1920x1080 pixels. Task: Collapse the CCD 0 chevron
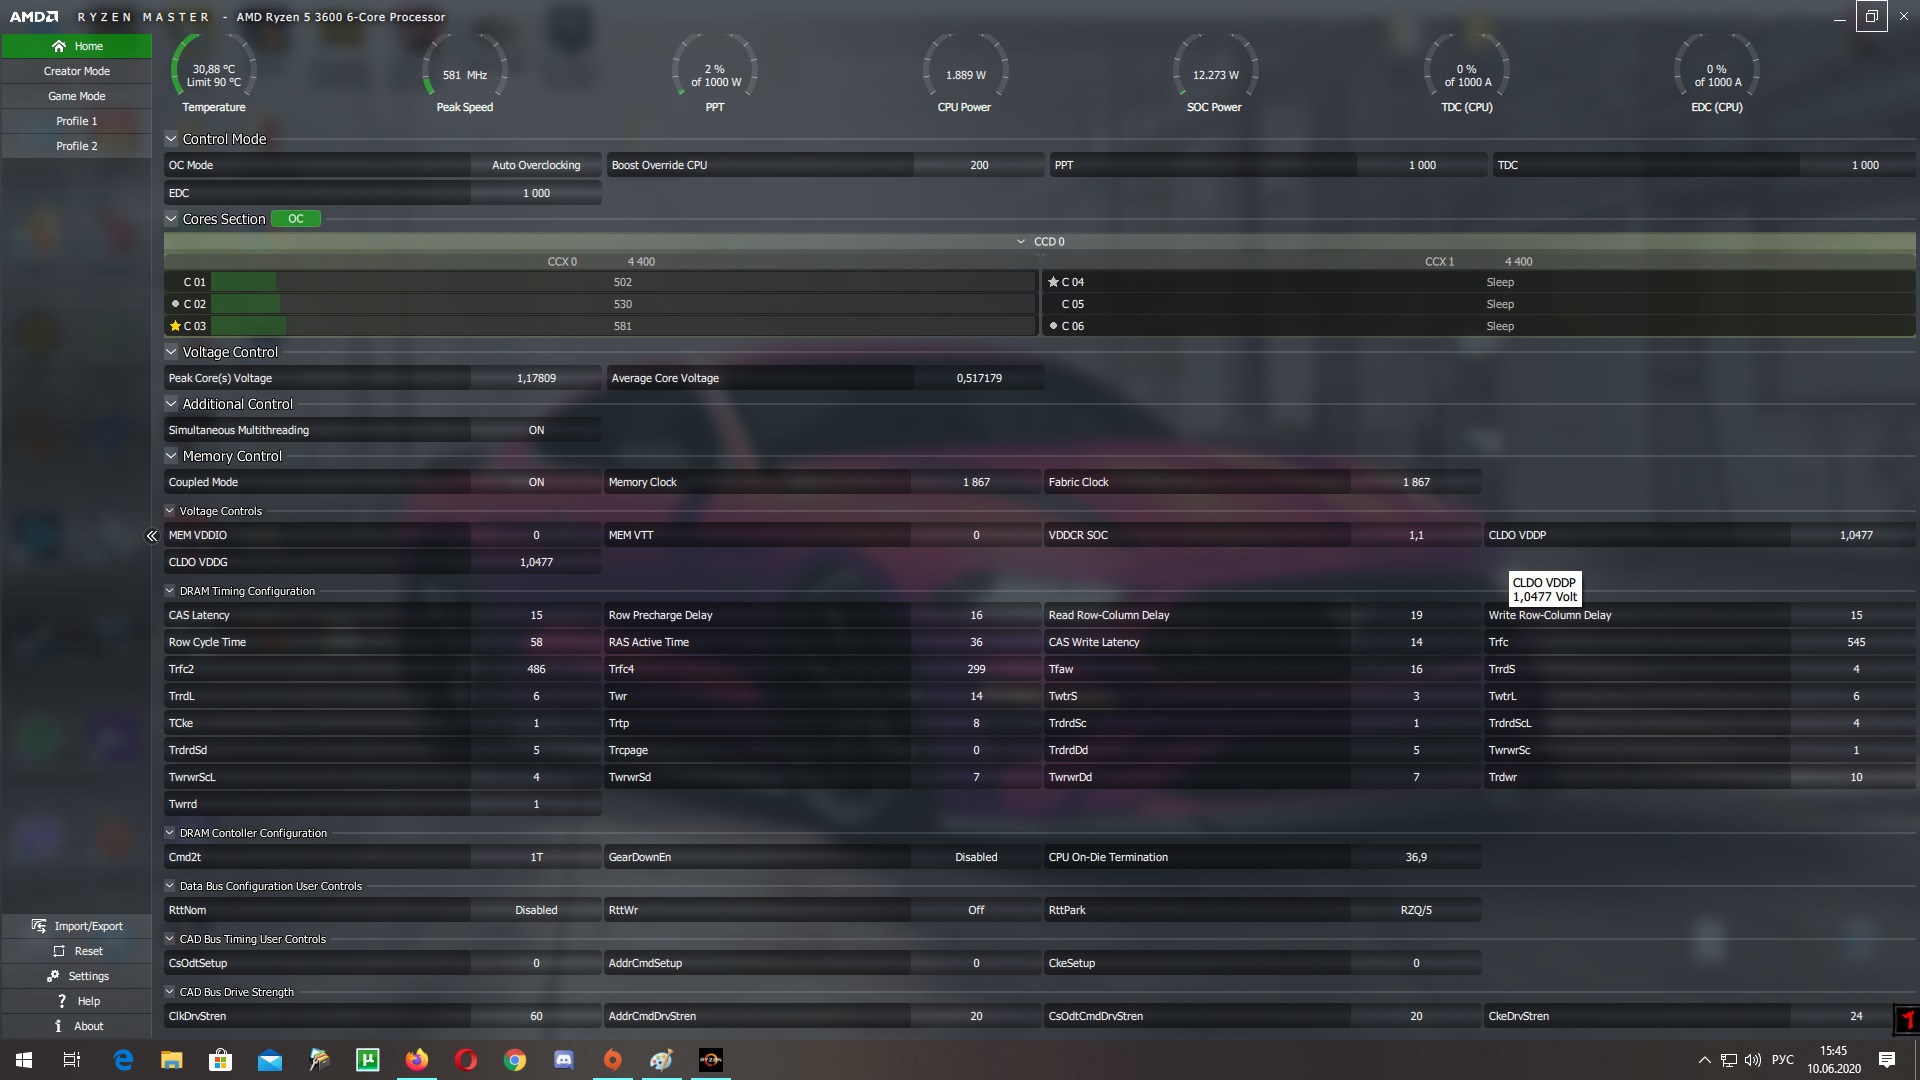[x=1020, y=241]
